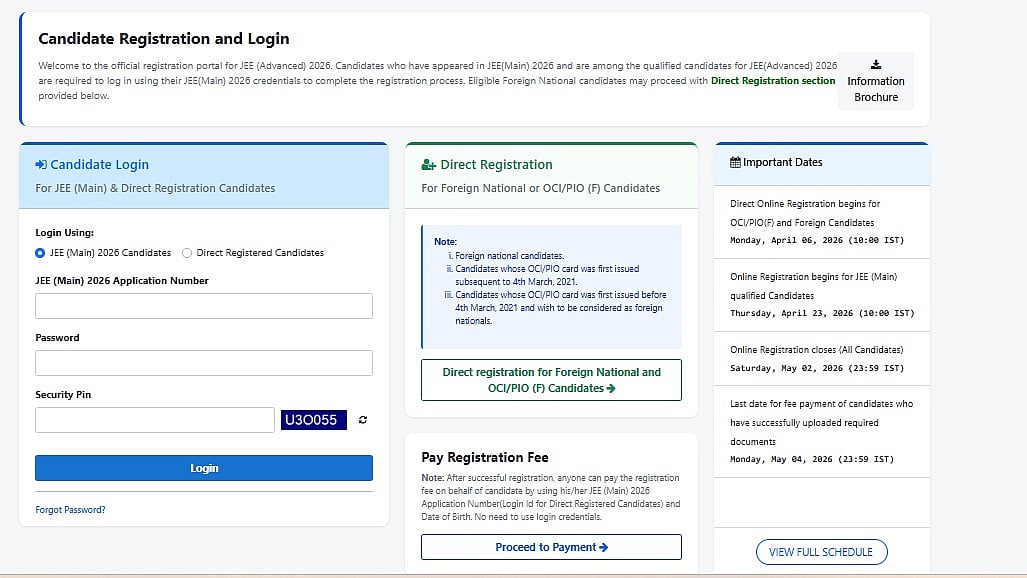Click the Proceed to Payment button text

pyautogui.click(x=545, y=547)
